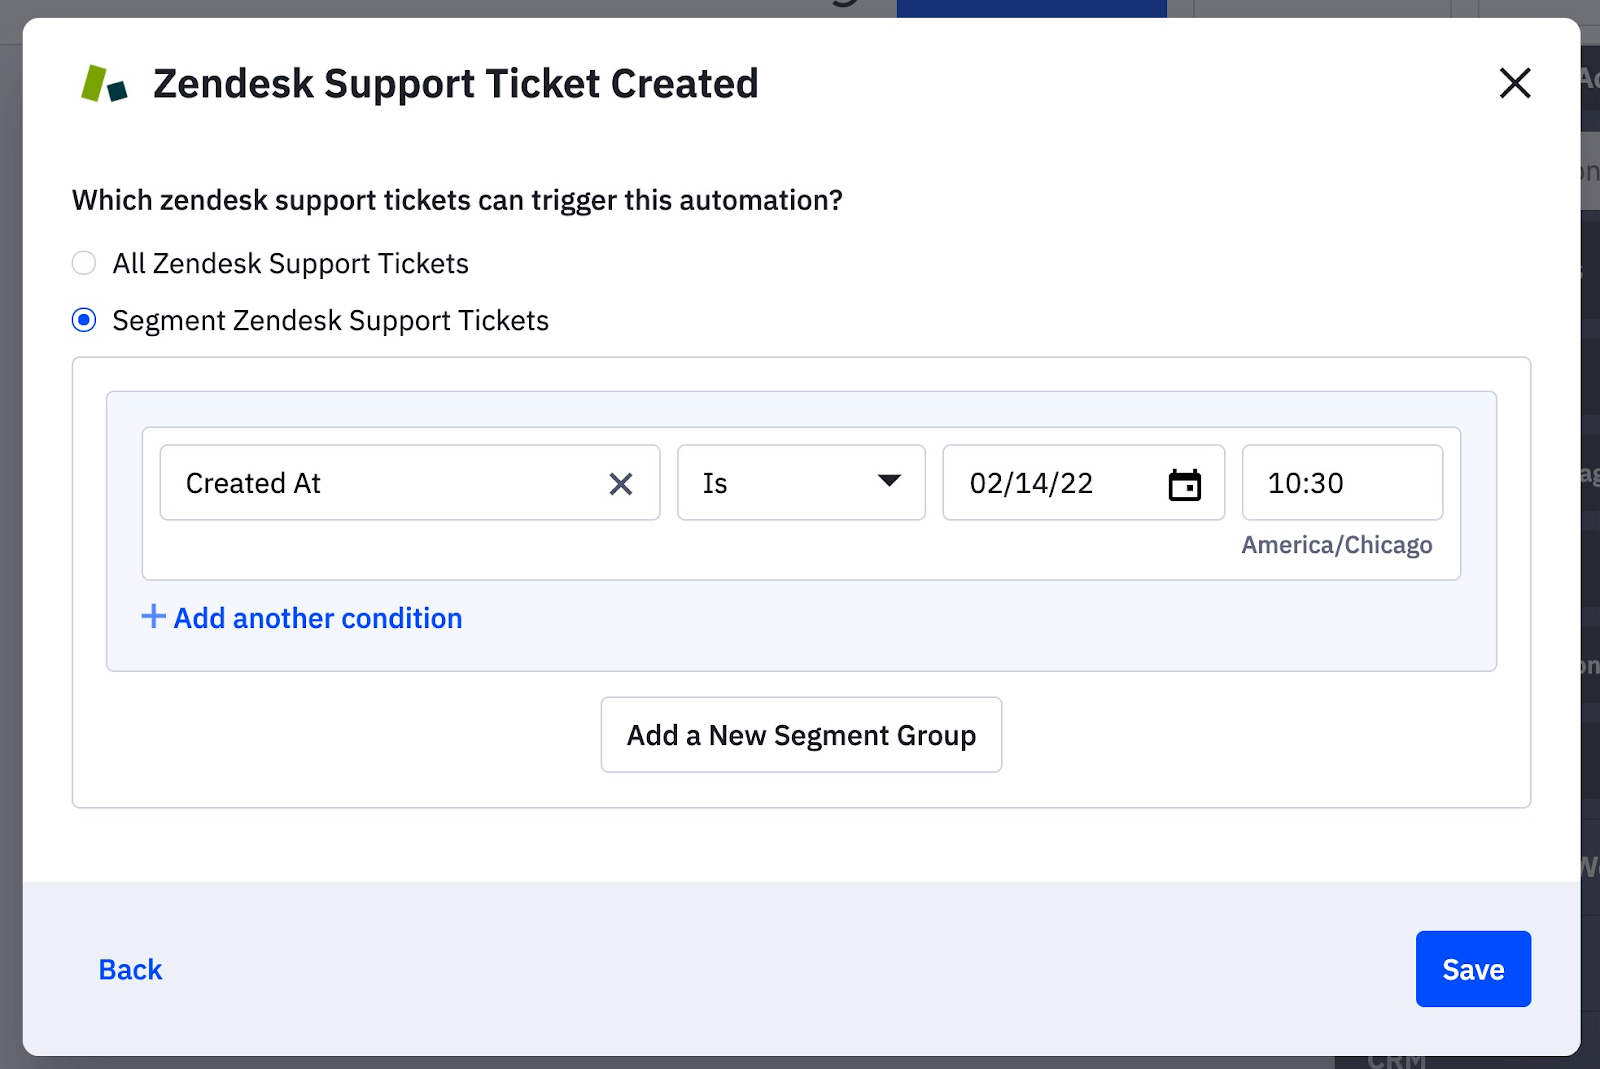
Task: Click the 'Segment Zendesk Support Tickets' label text
Action: pyautogui.click(x=330, y=321)
